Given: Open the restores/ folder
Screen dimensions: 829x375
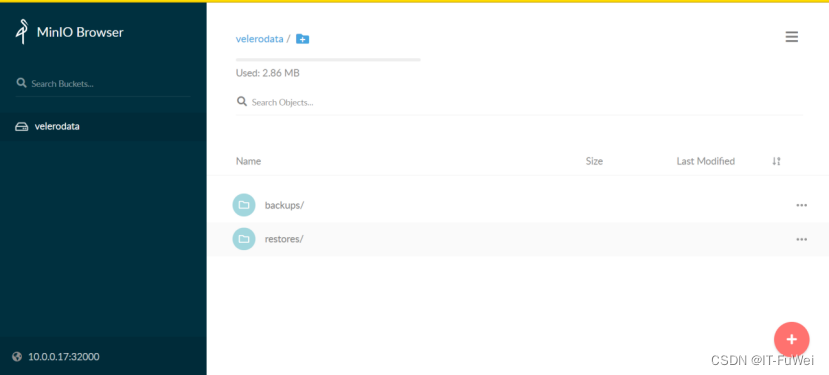Looking at the screenshot, I should (x=284, y=239).
